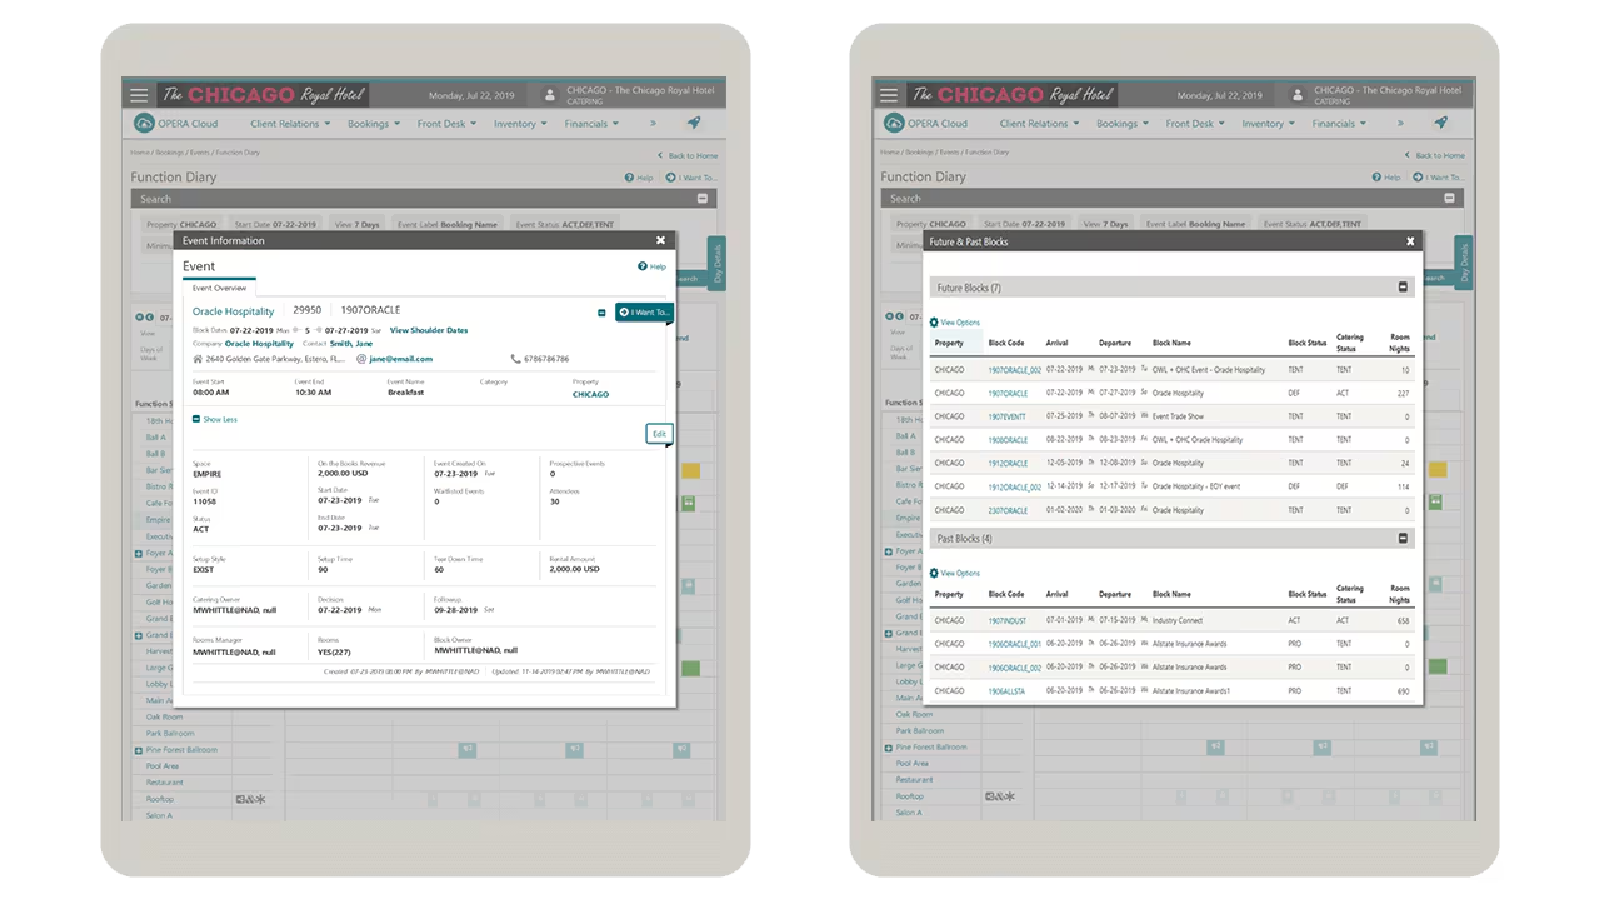This screenshot has height=900, width=1600.
Task: Collapse the Search panel on the Event Information tablet
Action: 702,199
